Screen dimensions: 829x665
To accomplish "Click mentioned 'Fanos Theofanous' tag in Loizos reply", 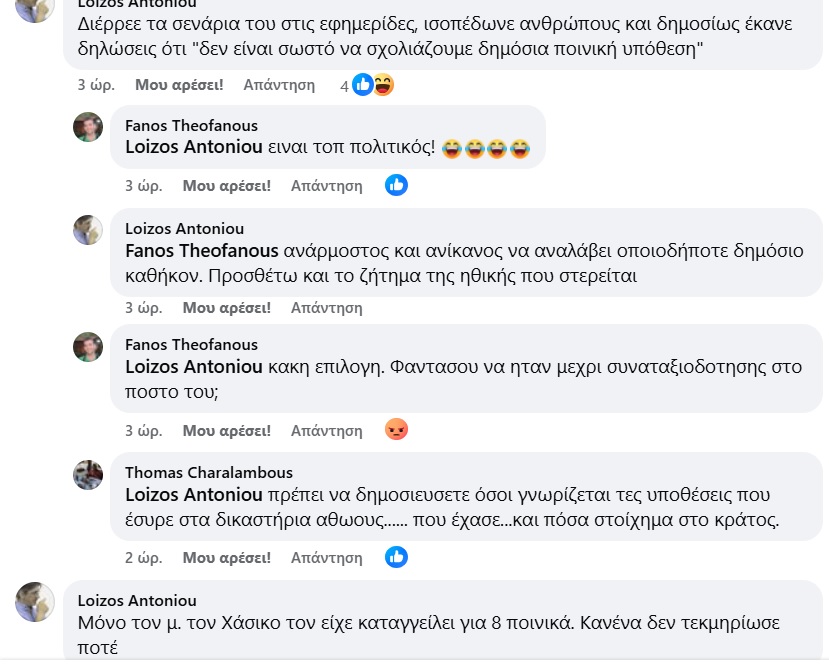I will pyautogui.click(x=192, y=251).
